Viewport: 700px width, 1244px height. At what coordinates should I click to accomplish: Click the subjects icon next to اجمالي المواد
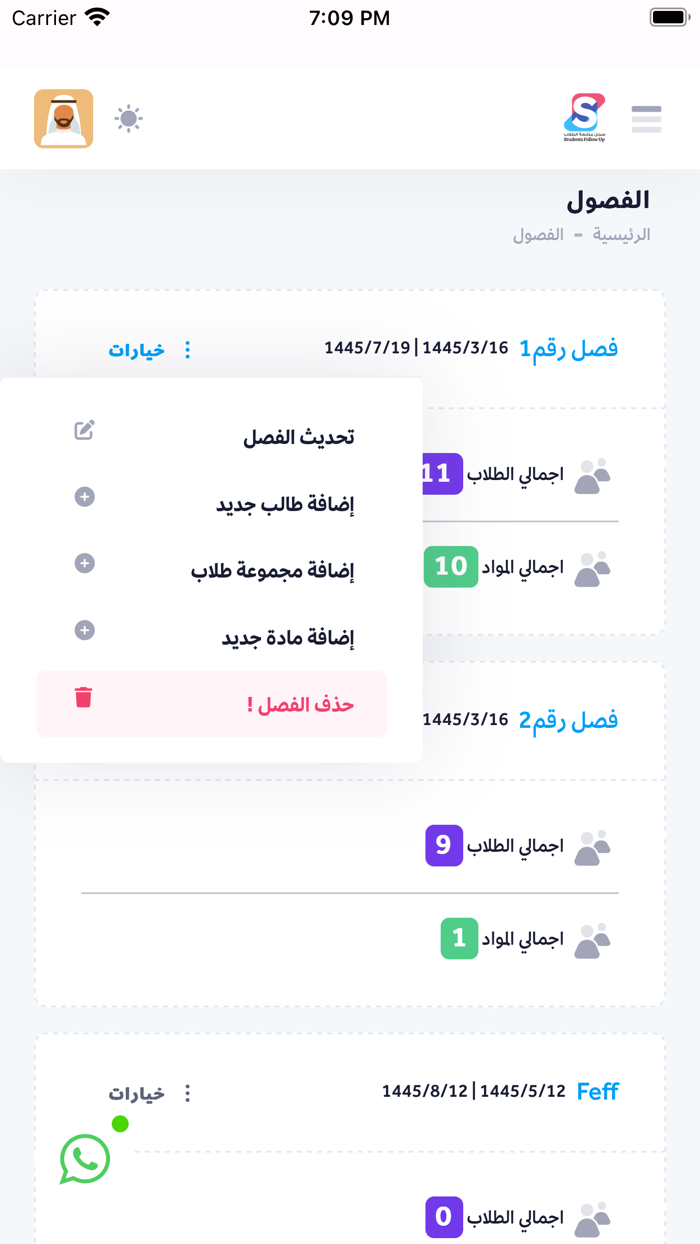(x=591, y=566)
